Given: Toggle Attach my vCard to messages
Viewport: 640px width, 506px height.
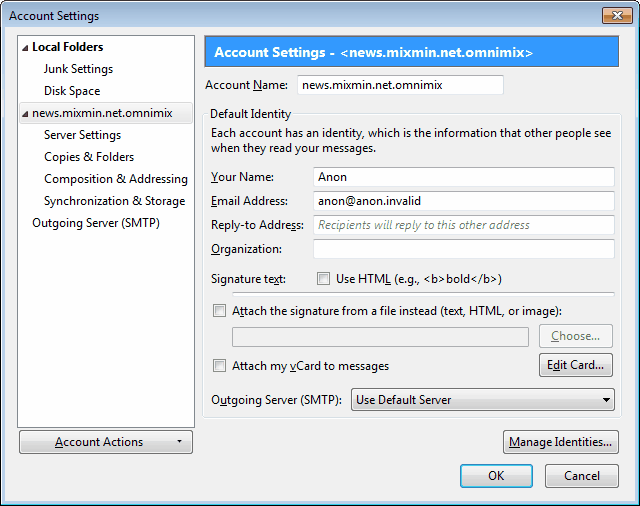Looking at the screenshot, I should [219, 366].
